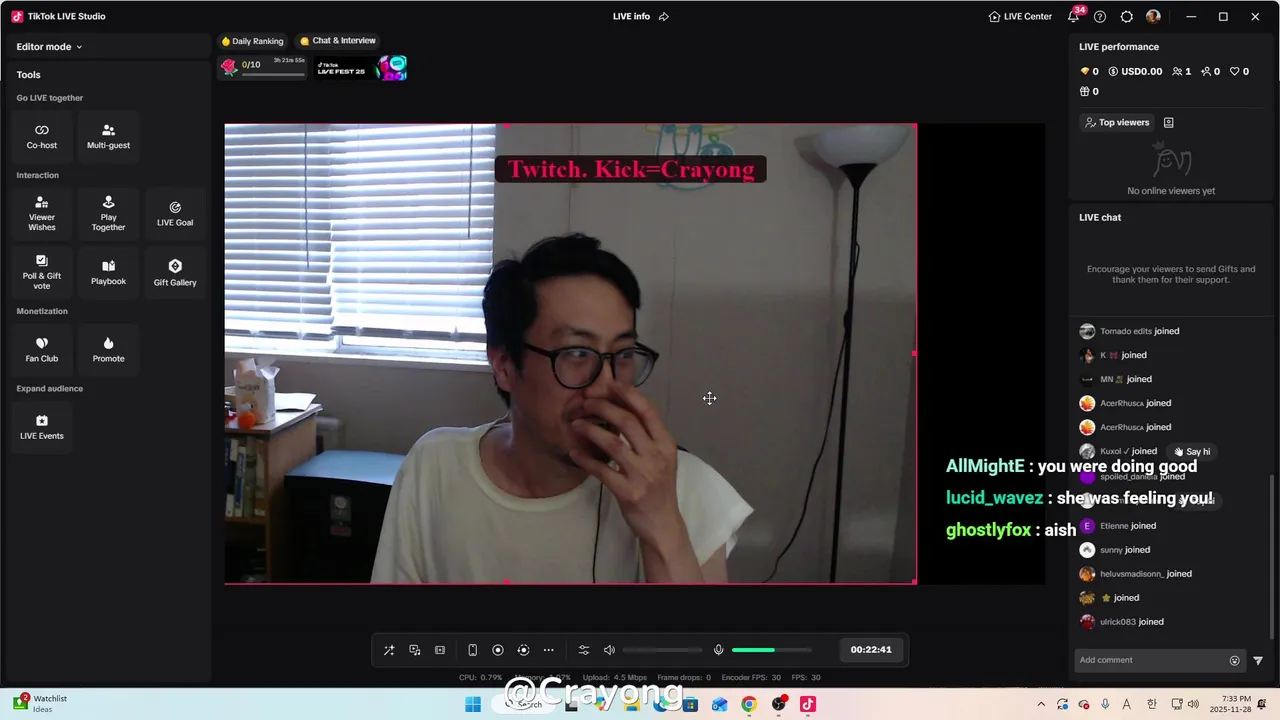
Task: Share LIVE info arrow icon
Action: click(x=664, y=17)
